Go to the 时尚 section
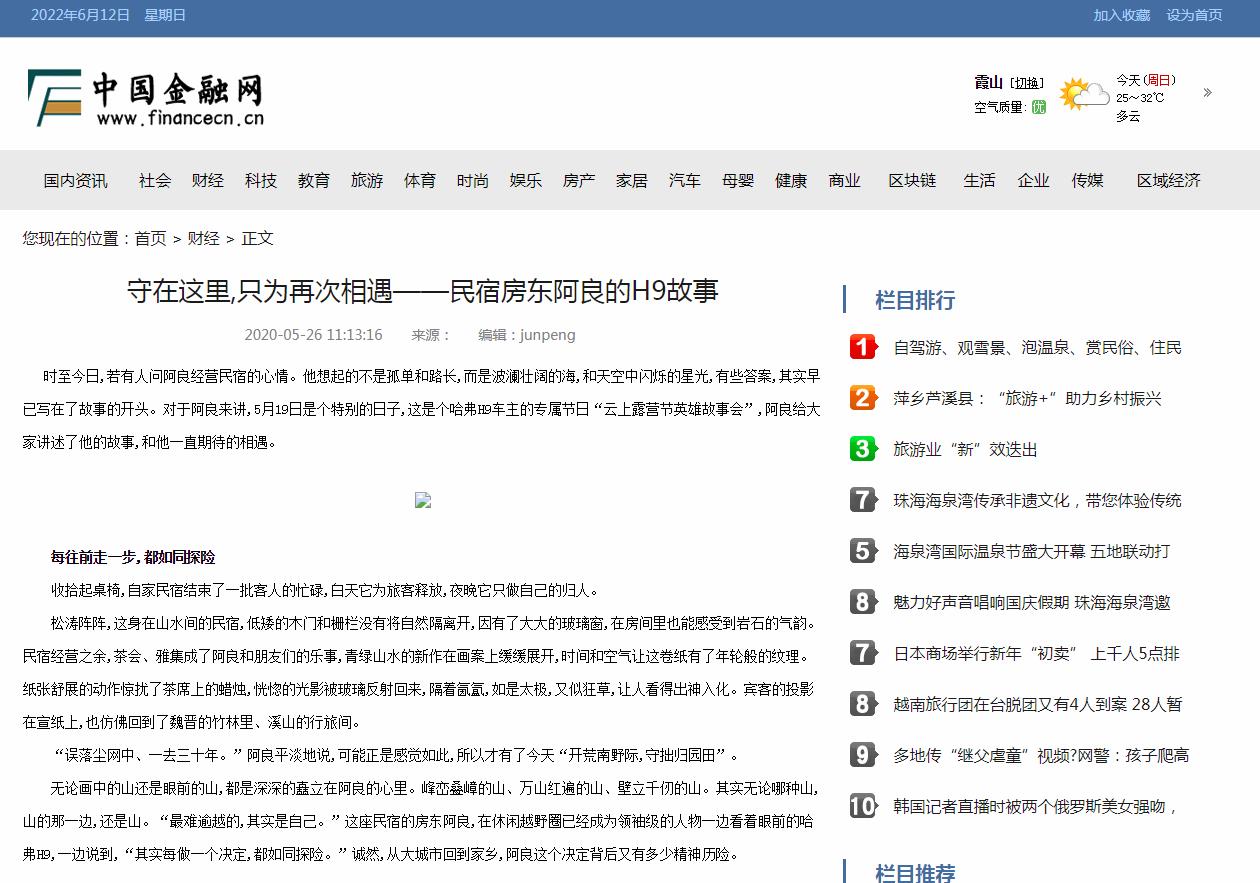1260x883 pixels. click(x=473, y=180)
